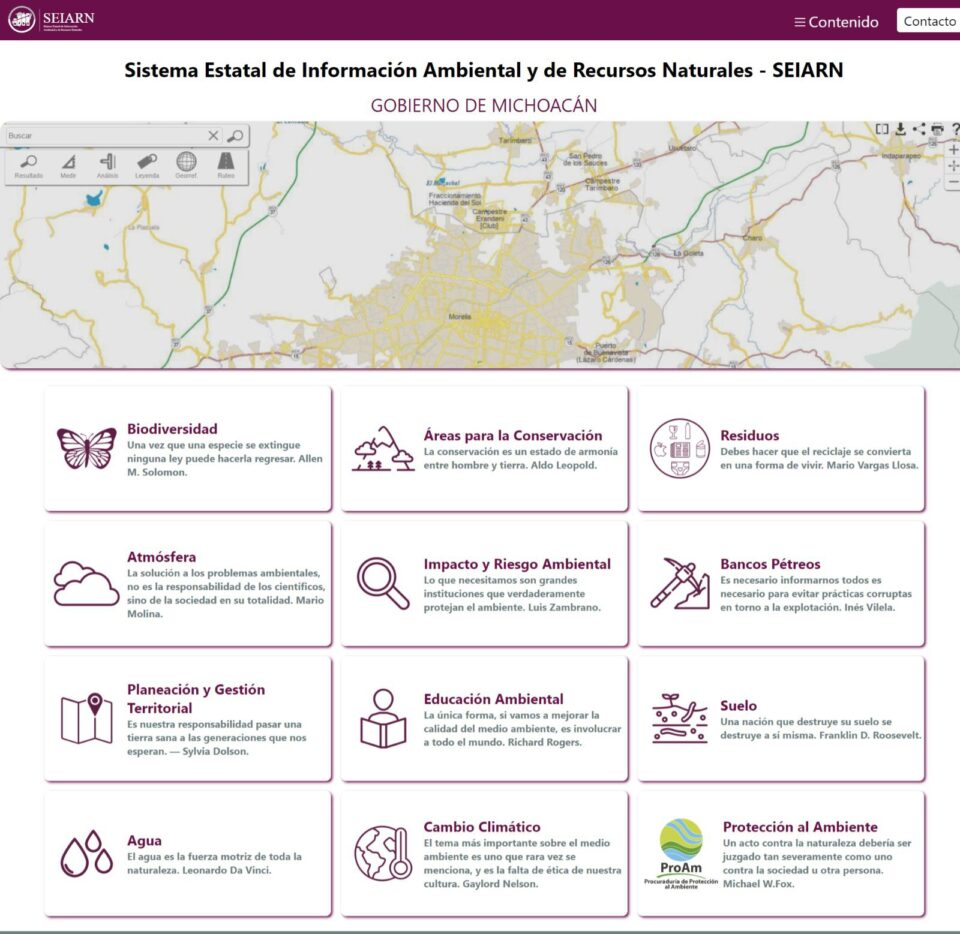Image resolution: width=960 pixels, height=934 pixels.
Task: Open the Medir measuring tool
Action: click(x=68, y=165)
